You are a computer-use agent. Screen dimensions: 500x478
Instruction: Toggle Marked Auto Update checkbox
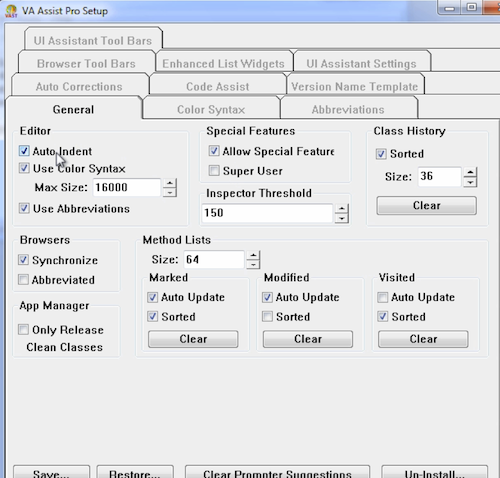pyautogui.click(x=152, y=297)
